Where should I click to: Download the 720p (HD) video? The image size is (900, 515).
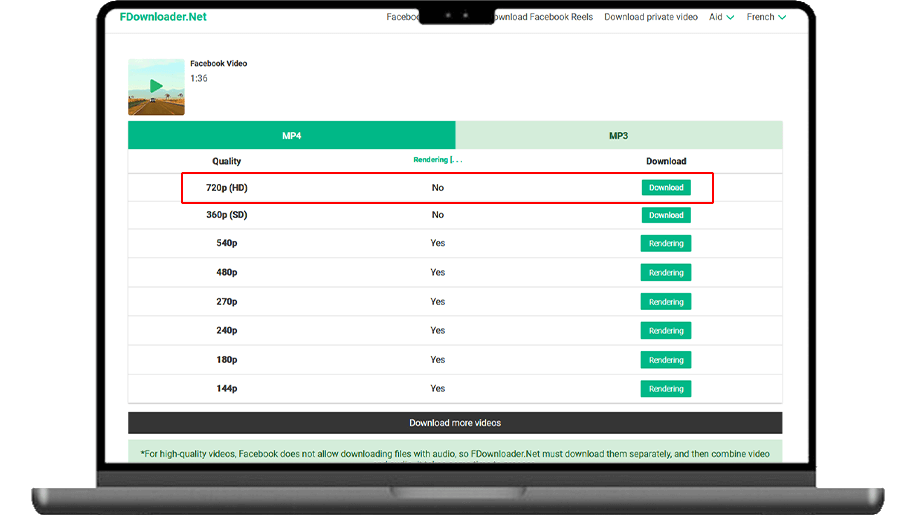pyautogui.click(x=666, y=188)
